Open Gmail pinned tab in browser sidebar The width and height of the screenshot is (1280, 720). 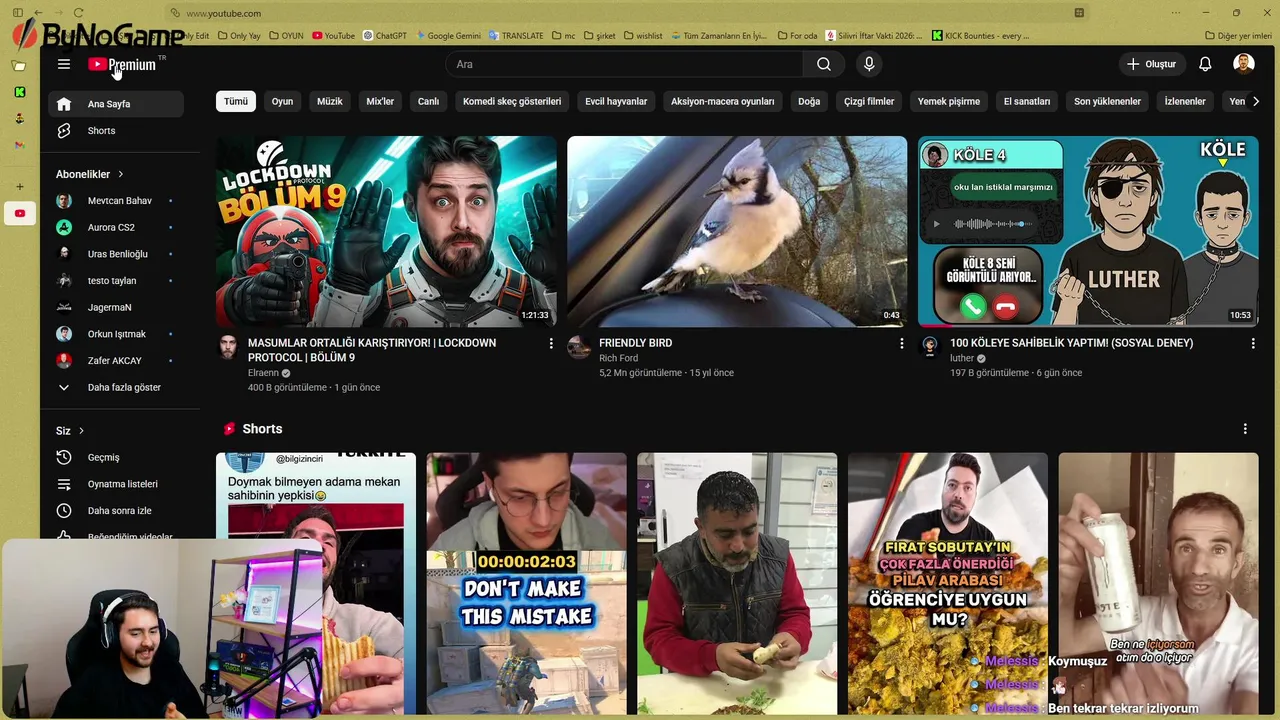pyautogui.click(x=19, y=145)
